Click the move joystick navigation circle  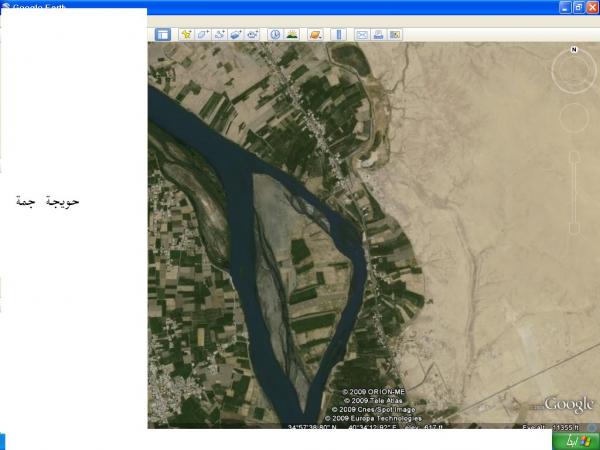point(574,118)
